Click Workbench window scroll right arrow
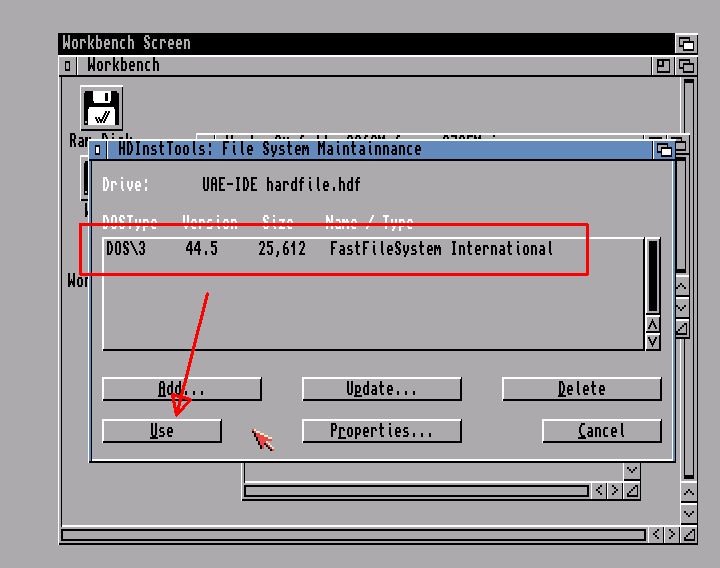This screenshot has height=568, width=720. tap(671, 535)
